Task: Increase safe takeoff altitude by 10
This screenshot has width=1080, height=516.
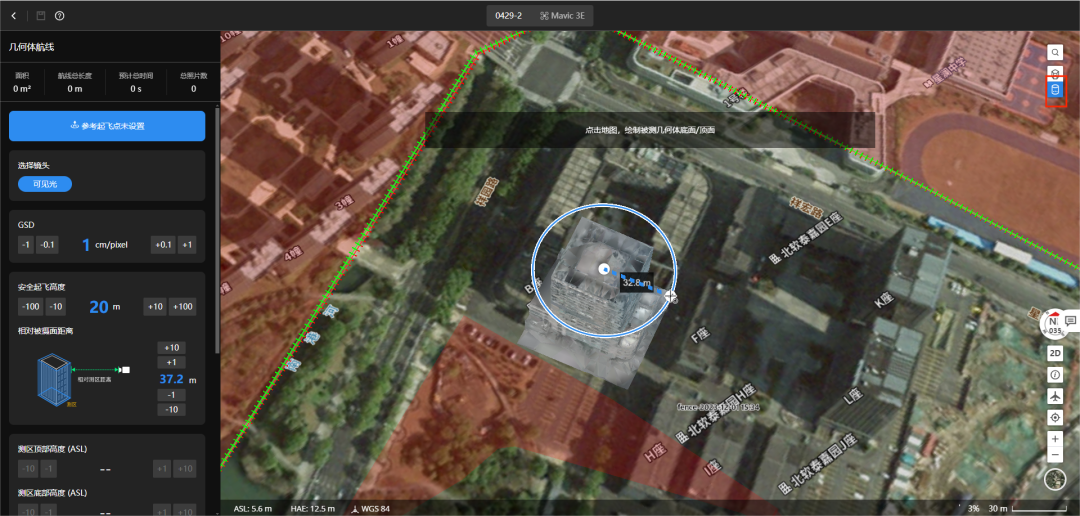Action: [x=154, y=307]
